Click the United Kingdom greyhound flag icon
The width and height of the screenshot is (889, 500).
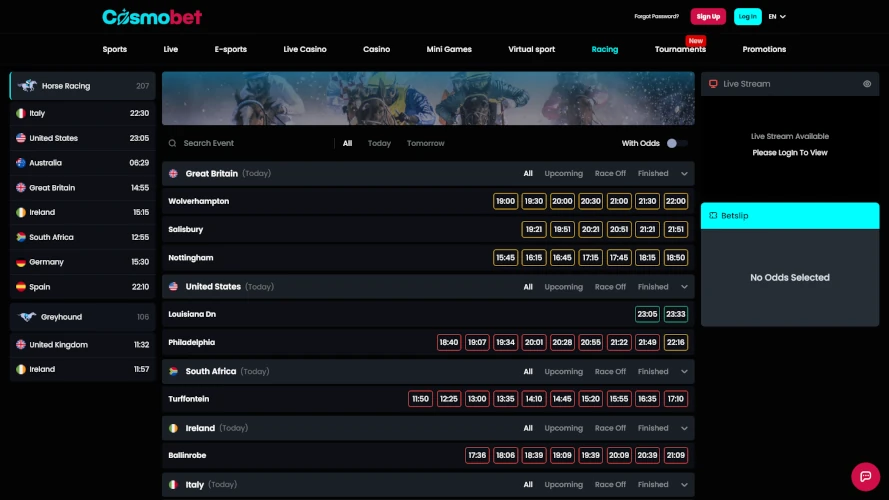click(21, 345)
